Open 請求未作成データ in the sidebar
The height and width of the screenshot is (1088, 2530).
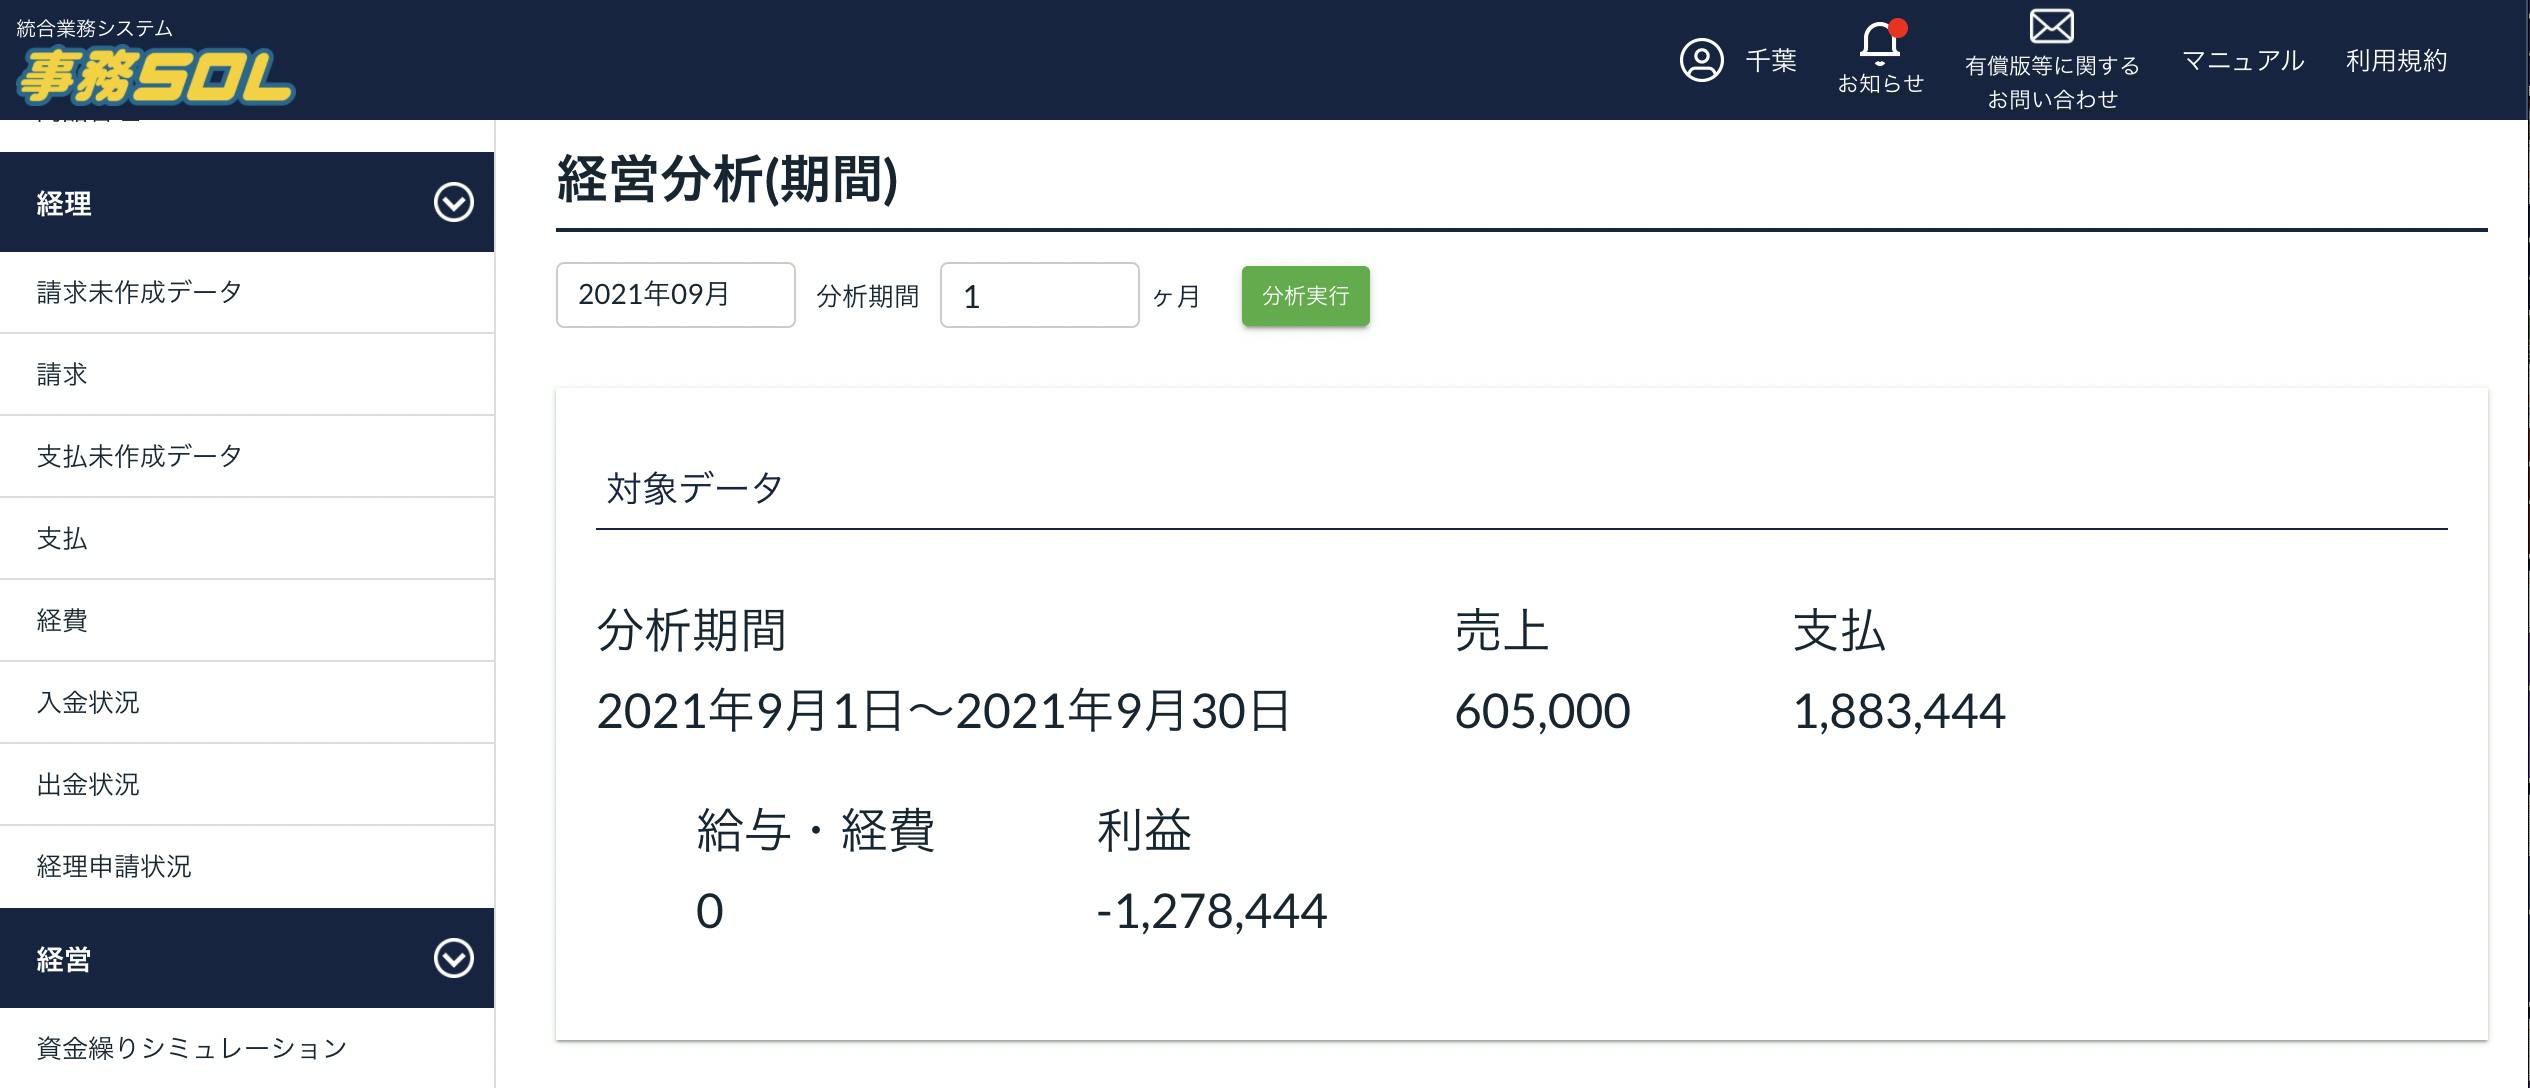140,292
